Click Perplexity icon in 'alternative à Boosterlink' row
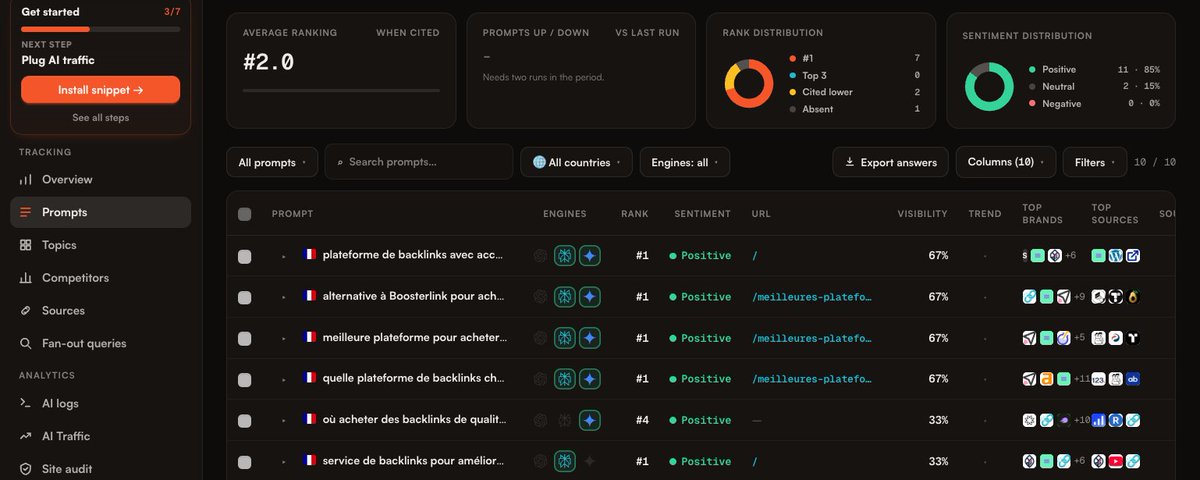 tap(565, 297)
